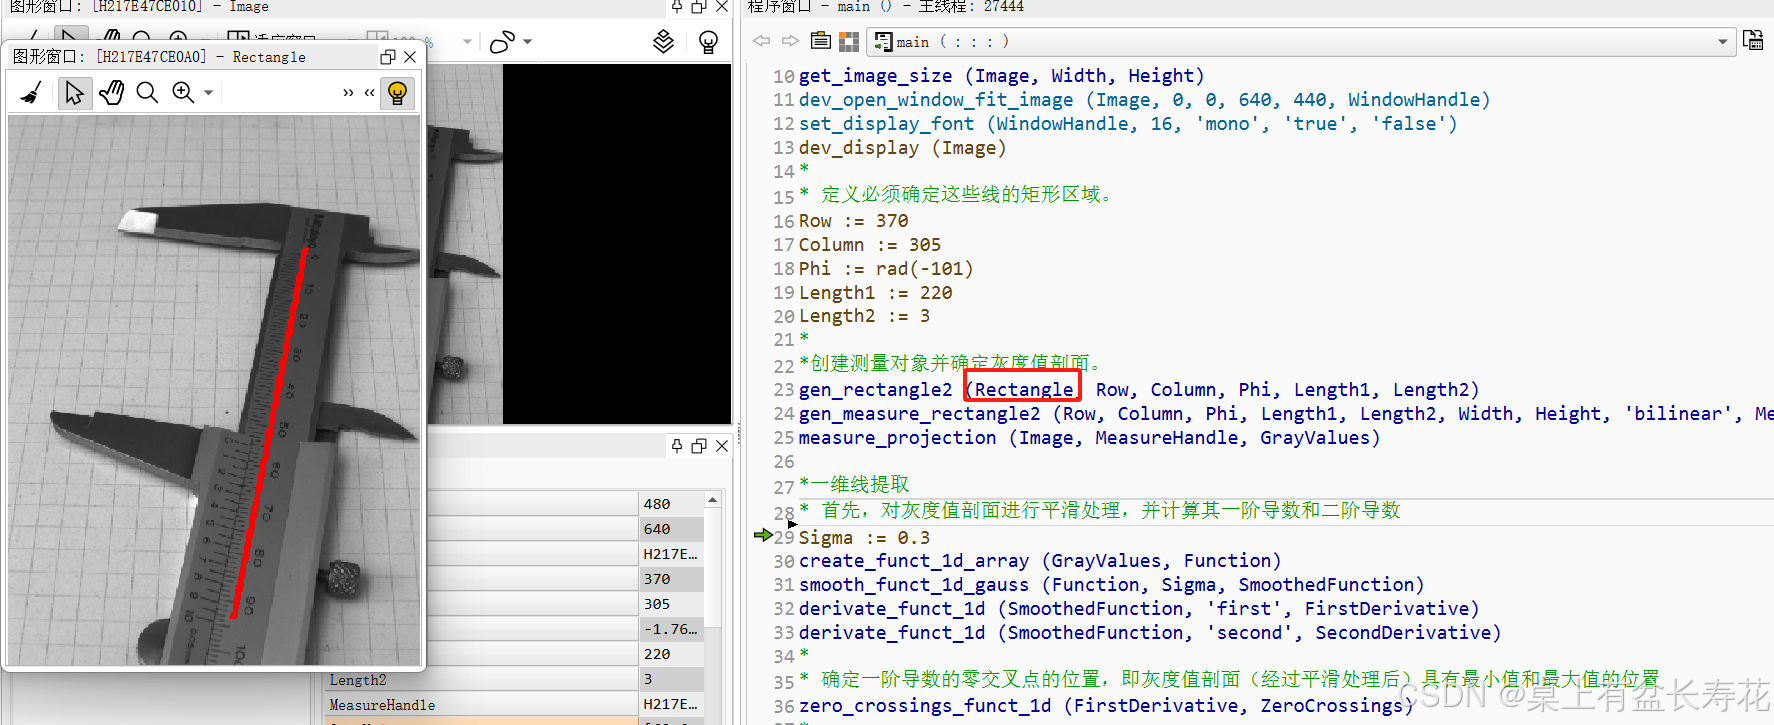
Task: Undock the Image graphics window
Action: 699,6
